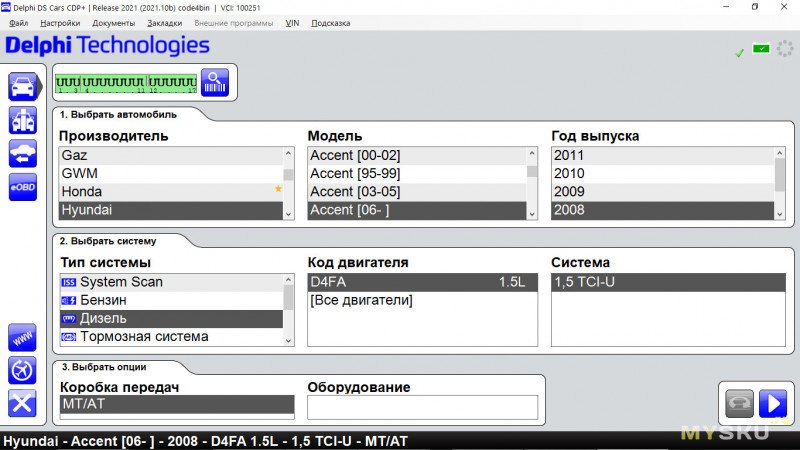Click the VIN scan magnifier button
This screenshot has height=450, width=800.
(x=215, y=83)
